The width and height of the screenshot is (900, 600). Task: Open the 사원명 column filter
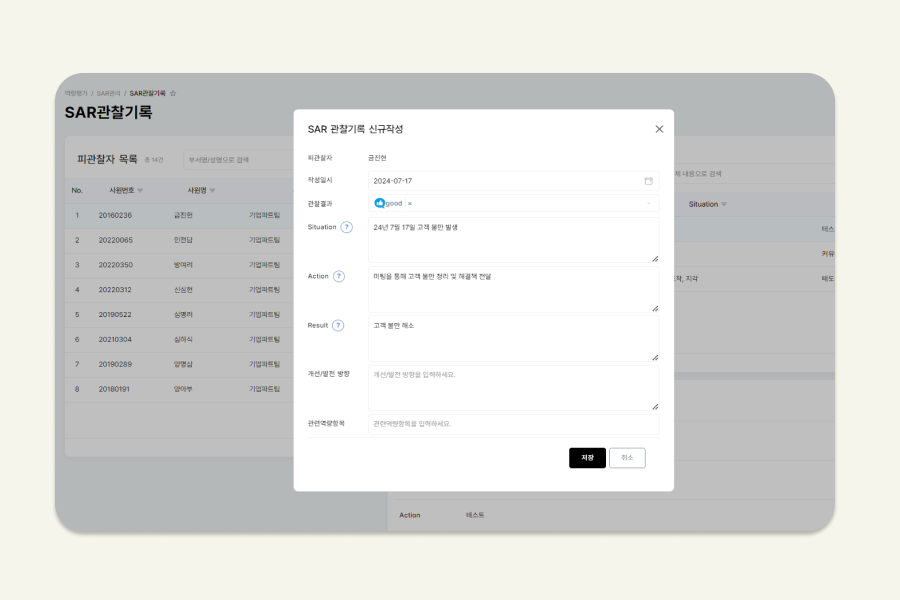pyautogui.click(x=211, y=190)
